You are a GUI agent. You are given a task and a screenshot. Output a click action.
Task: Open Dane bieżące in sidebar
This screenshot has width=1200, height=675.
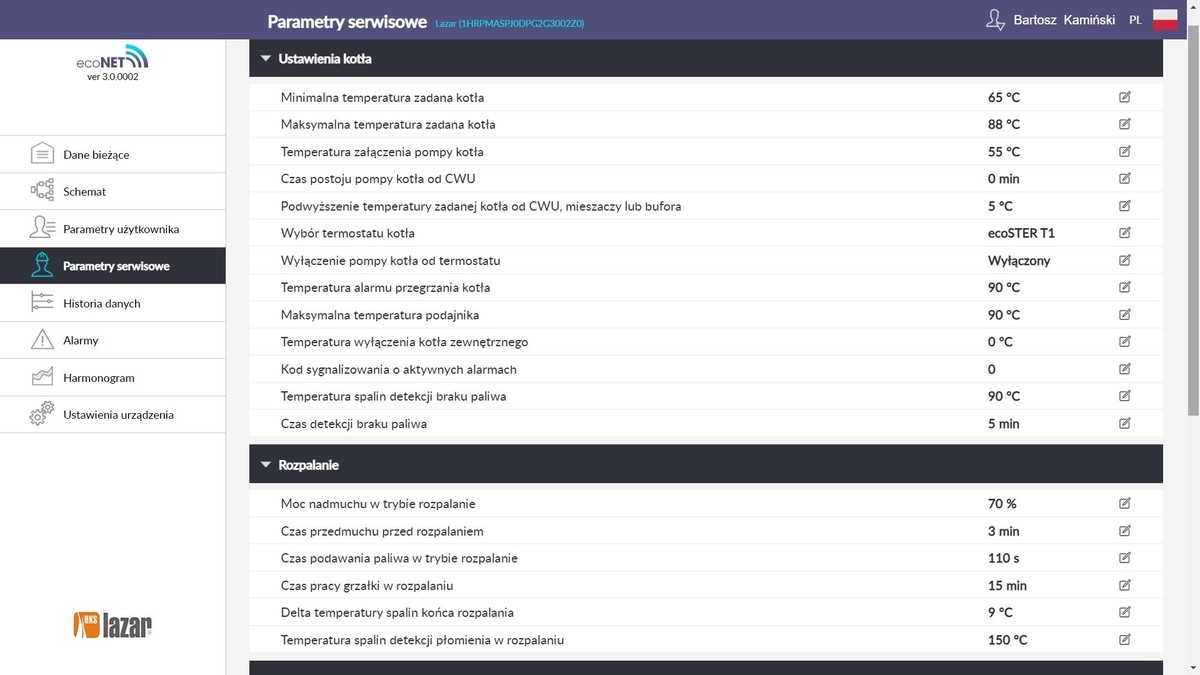pyautogui.click(x=96, y=155)
